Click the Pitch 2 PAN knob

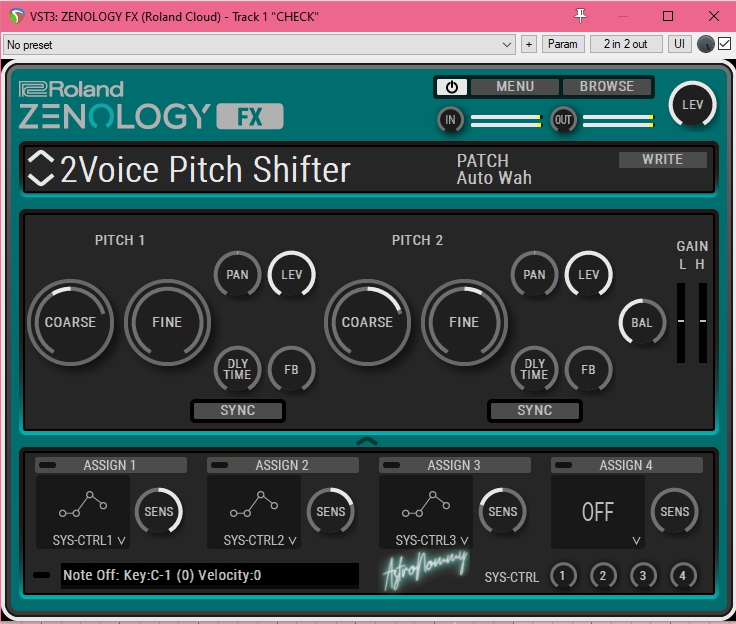534,275
